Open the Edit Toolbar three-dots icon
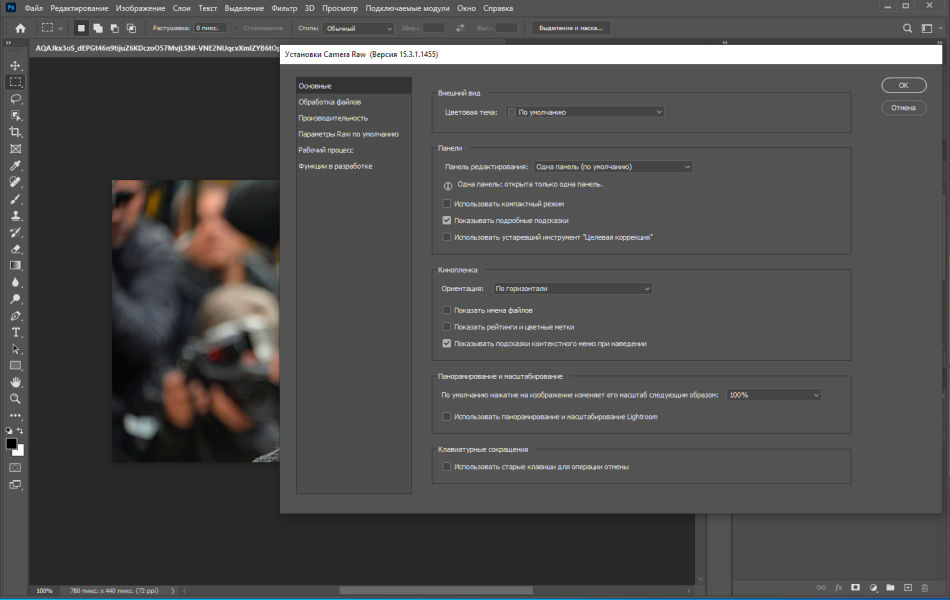Image resolution: width=950 pixels, height=600 pixels. click(16, 416)
